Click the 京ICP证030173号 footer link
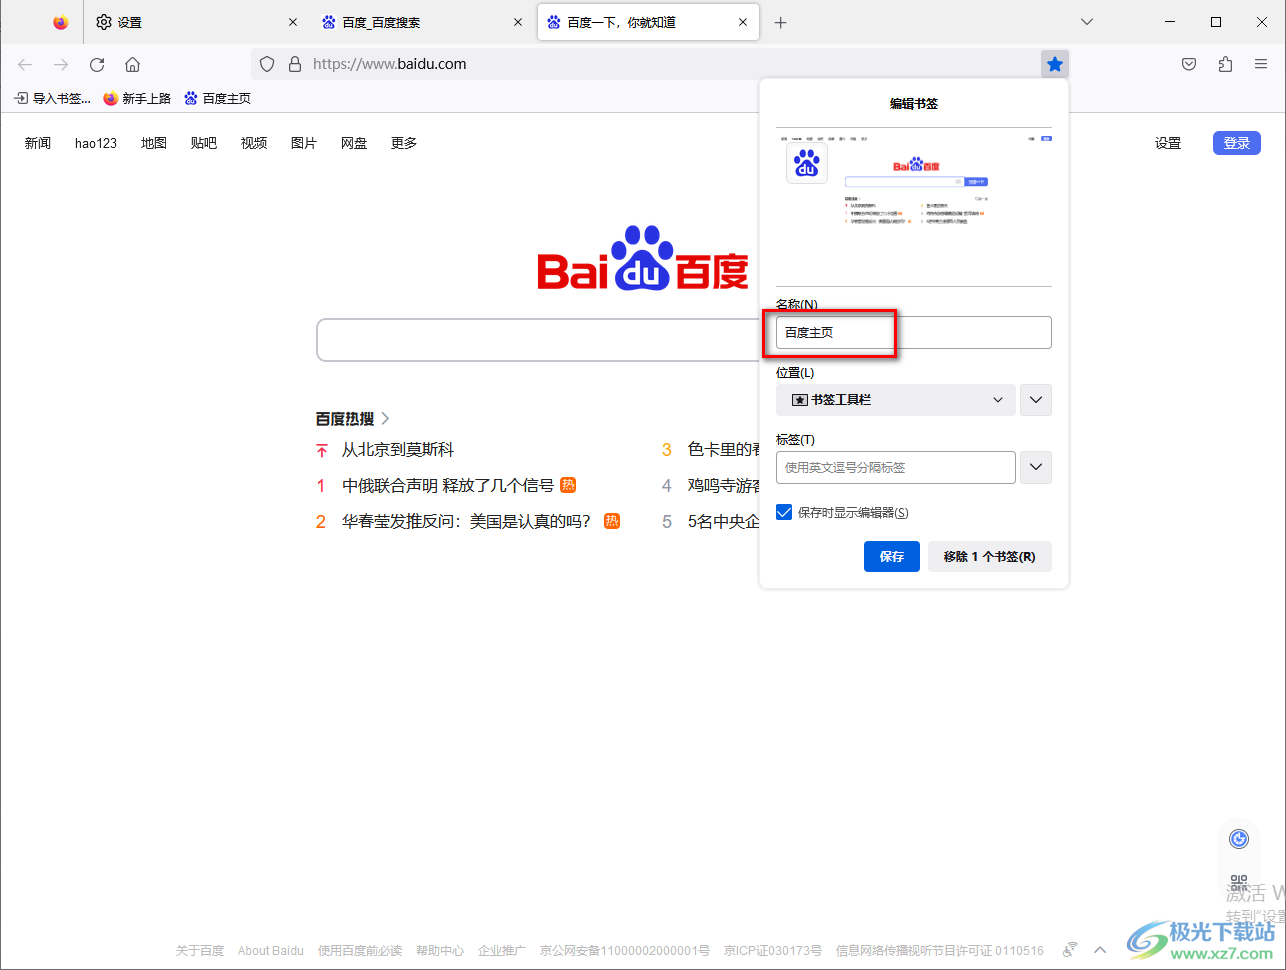Screen dimensions: 1286x970 point(773,951)
